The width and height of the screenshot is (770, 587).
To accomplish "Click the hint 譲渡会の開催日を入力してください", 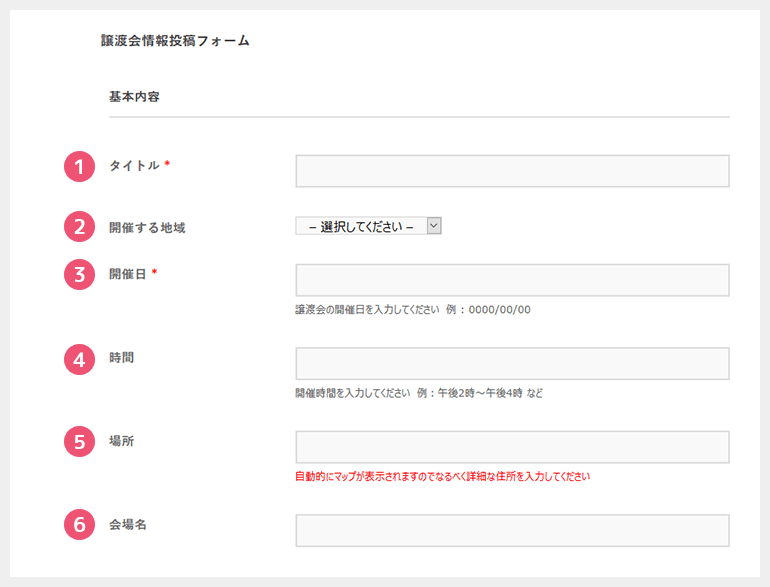I will (367, 309).
